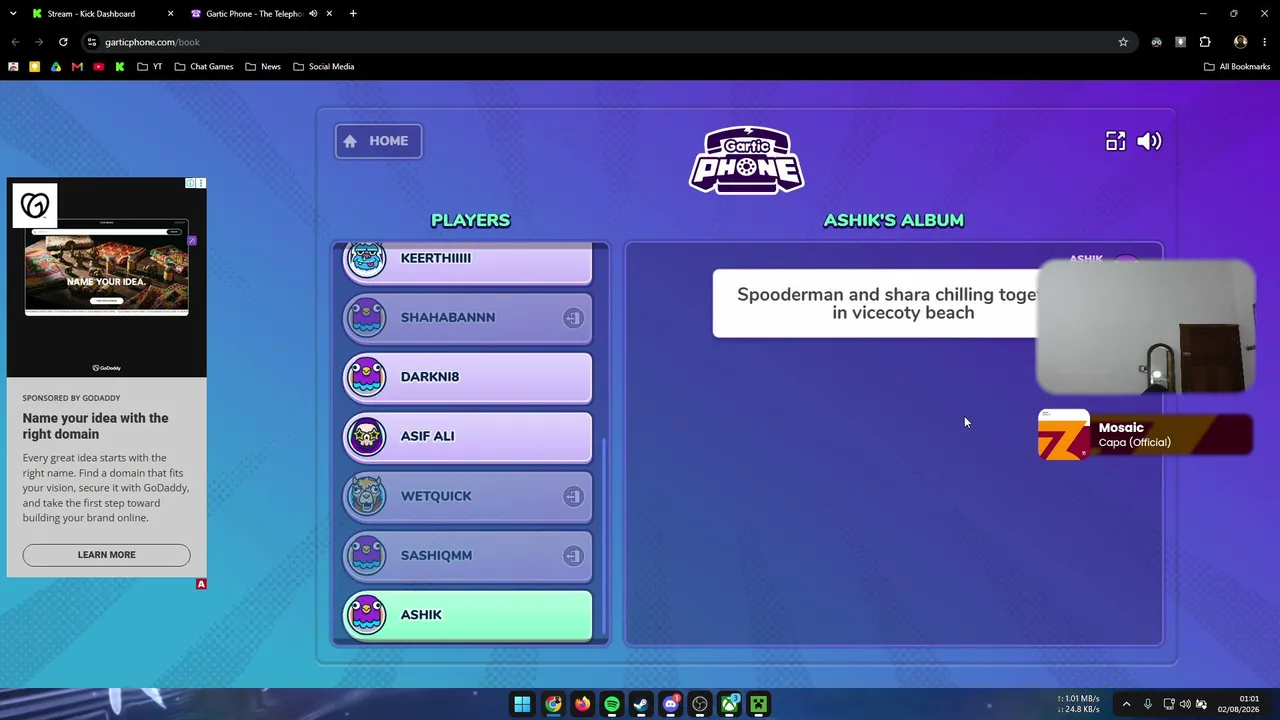
Task: Open Steam from the taskbar
Action: (641, 704)
